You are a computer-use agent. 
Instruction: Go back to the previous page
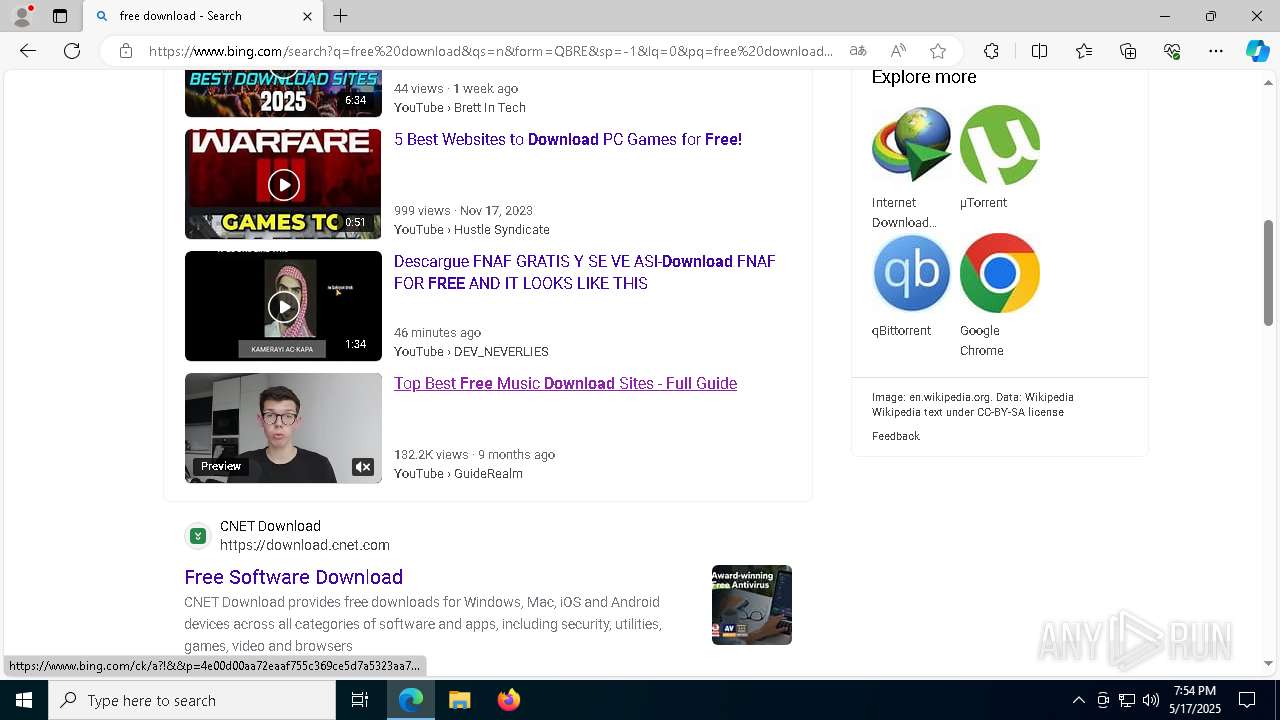[x=28, y=51]
